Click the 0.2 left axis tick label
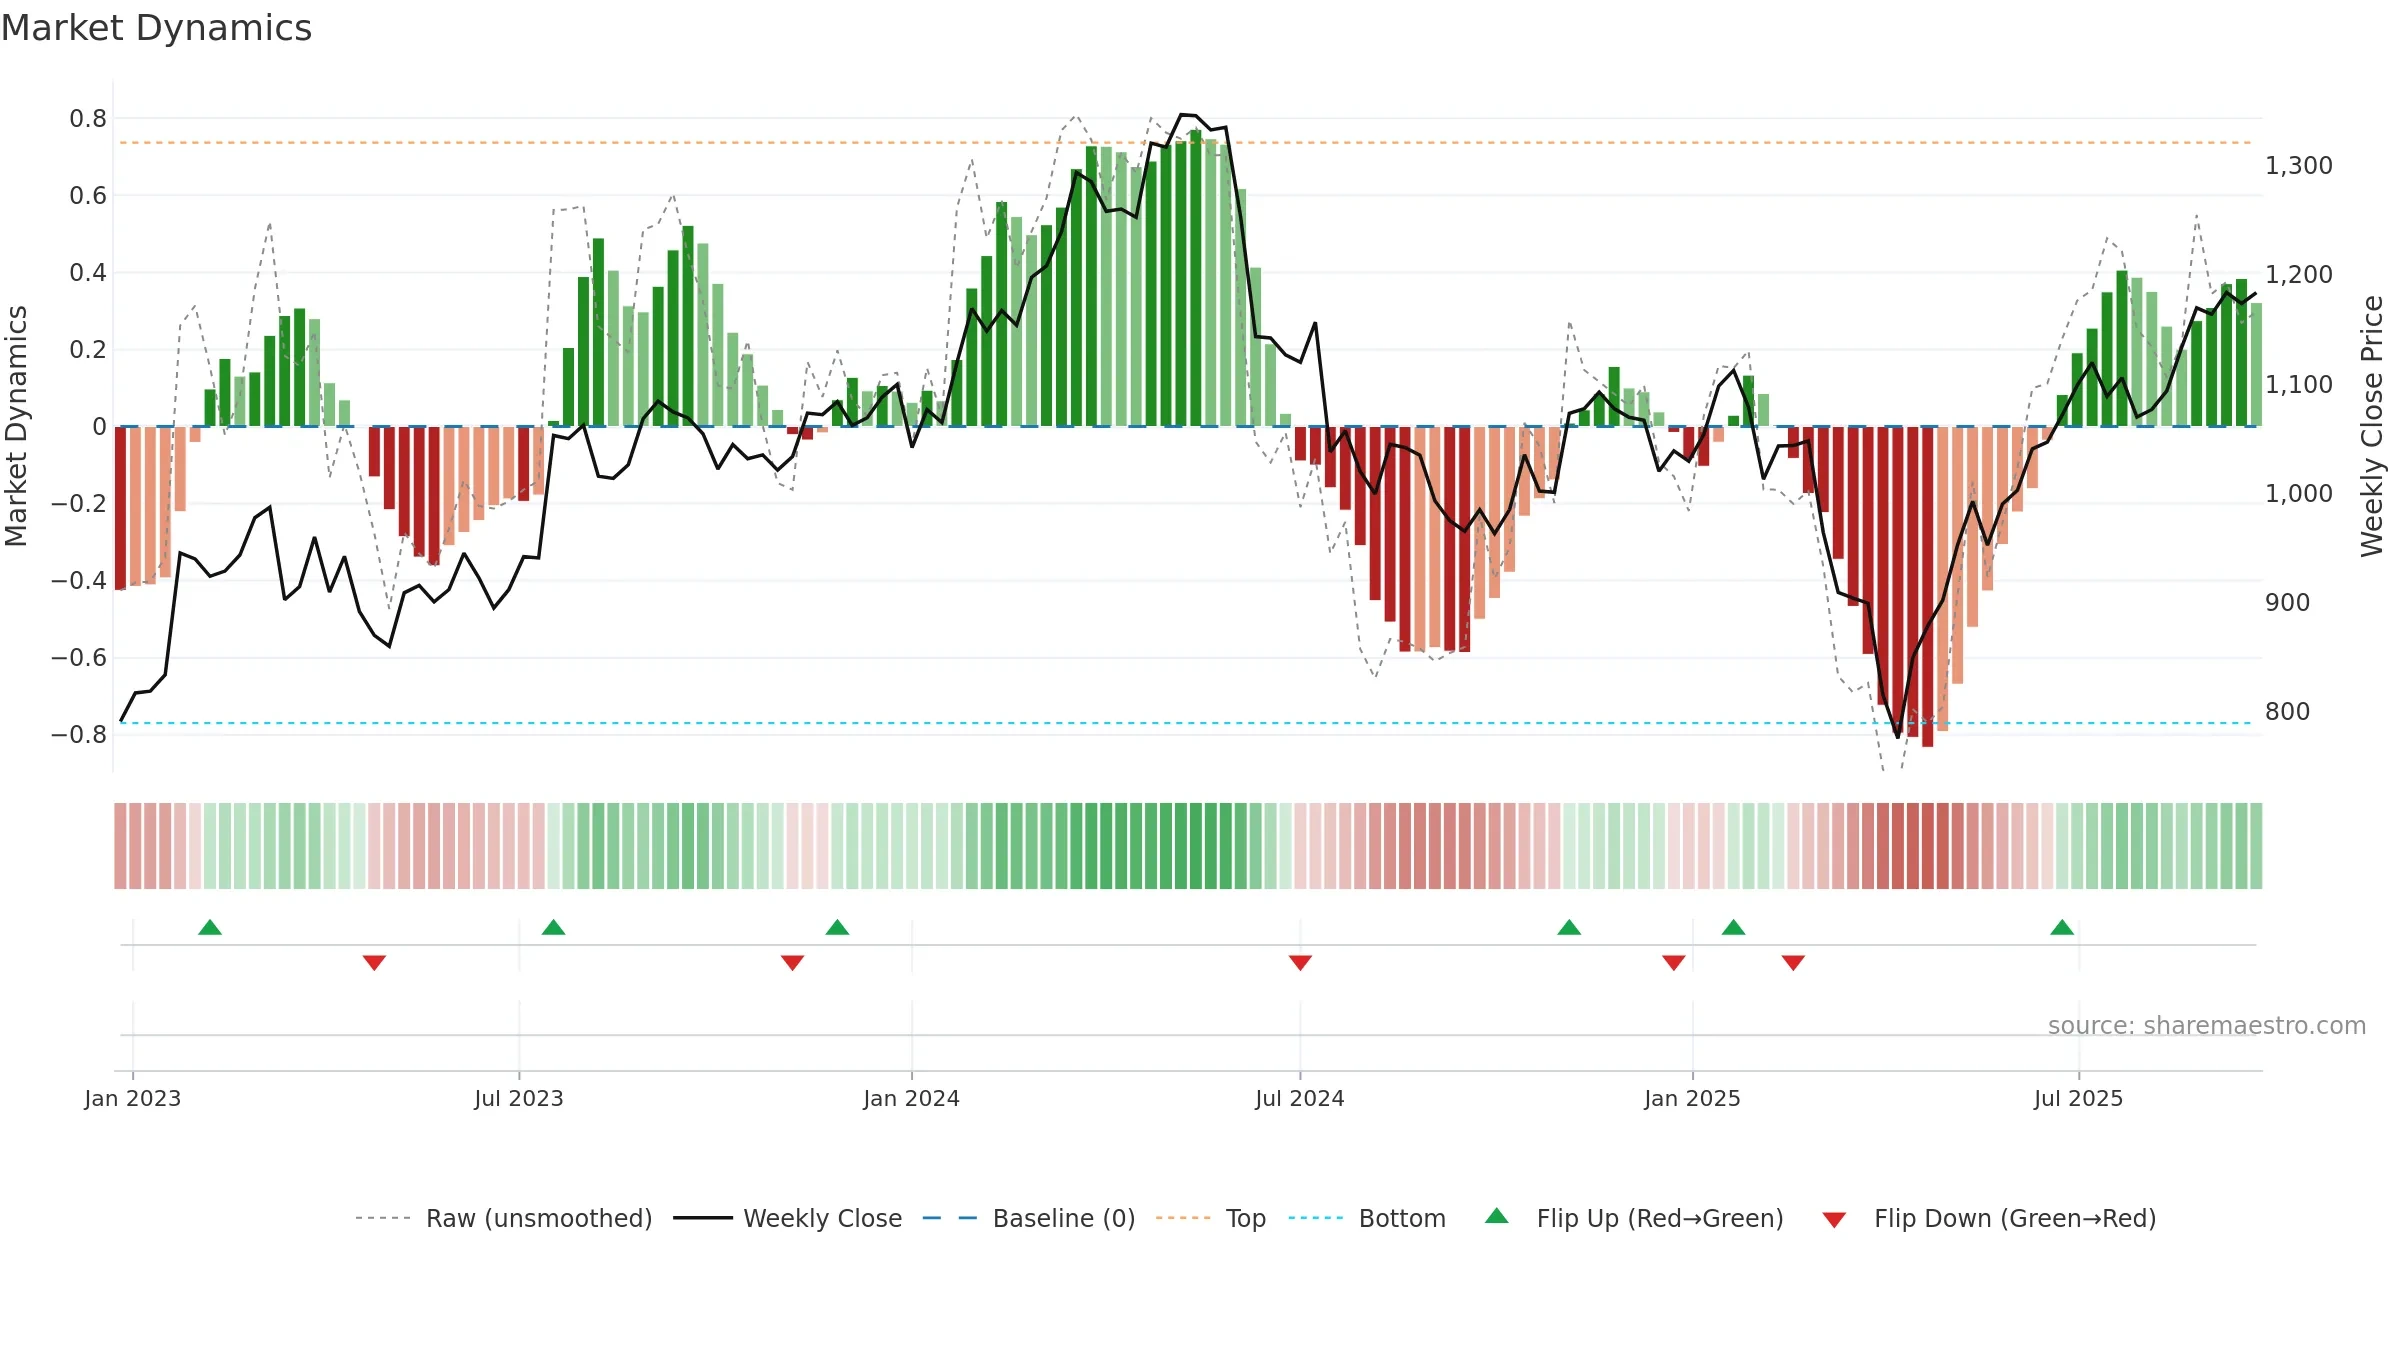2400x1350 pixels. click(x=88, y=349)
